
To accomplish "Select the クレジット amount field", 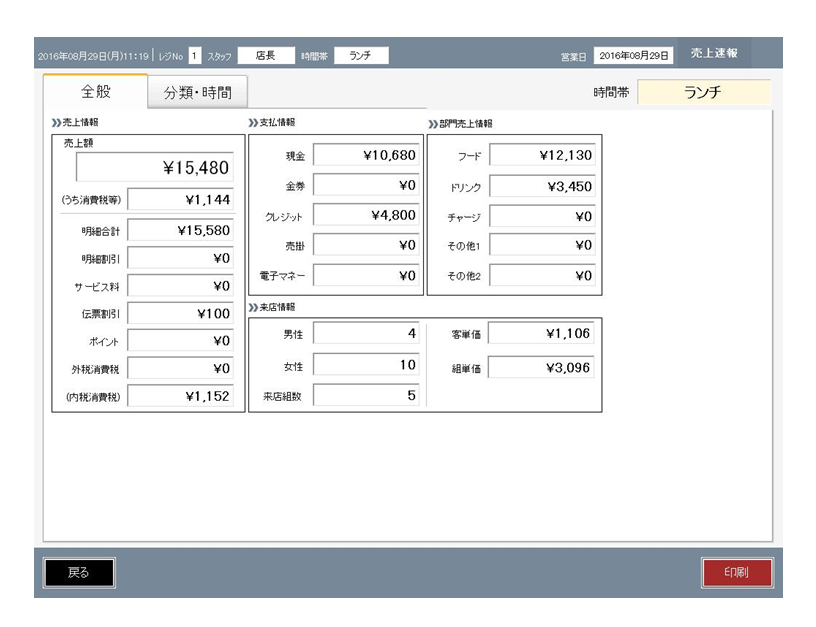I will tap(365, 215).
